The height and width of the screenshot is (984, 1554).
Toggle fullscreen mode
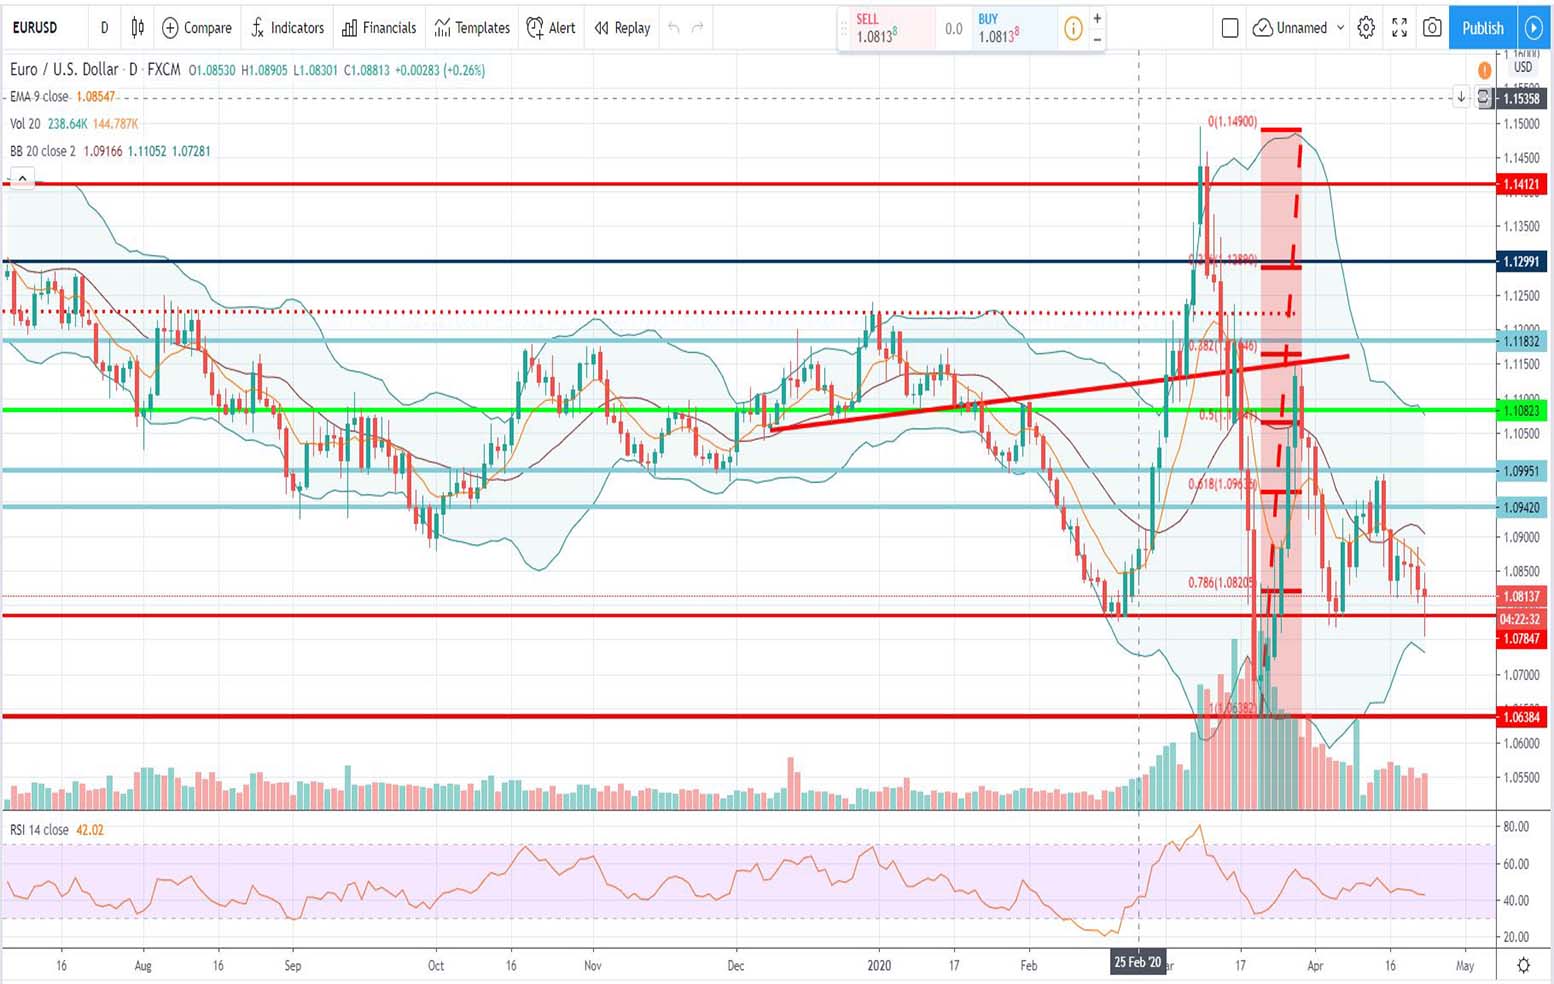[1399, 28]
